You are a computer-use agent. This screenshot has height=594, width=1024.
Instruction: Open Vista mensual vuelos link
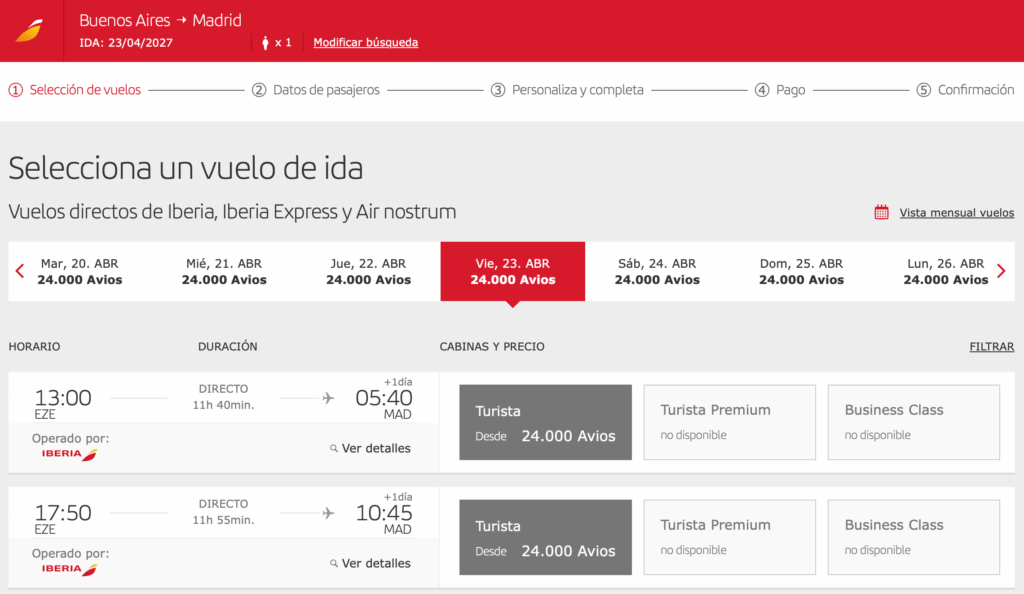click(x=957, y=213)
